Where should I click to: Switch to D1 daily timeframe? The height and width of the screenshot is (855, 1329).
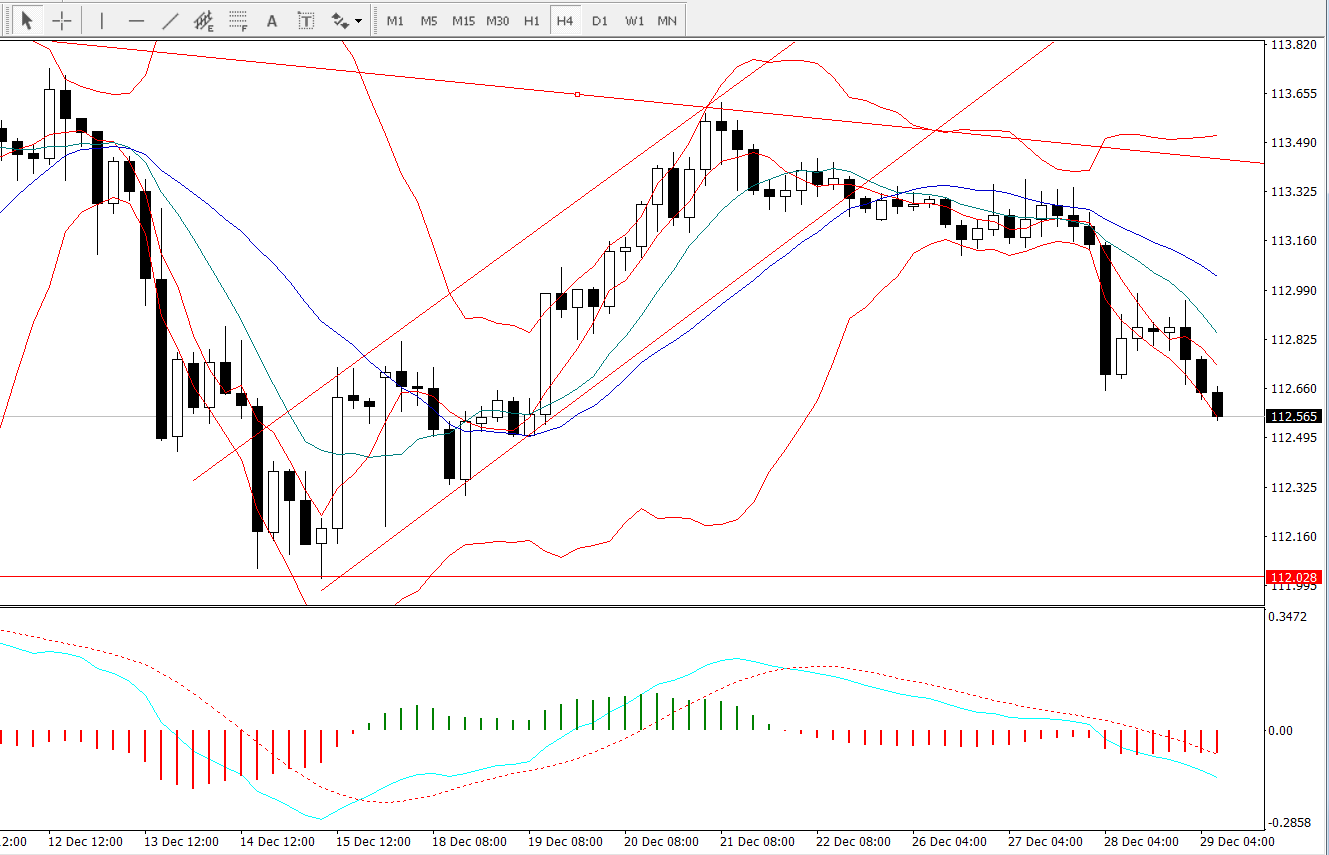coord(599,20)
